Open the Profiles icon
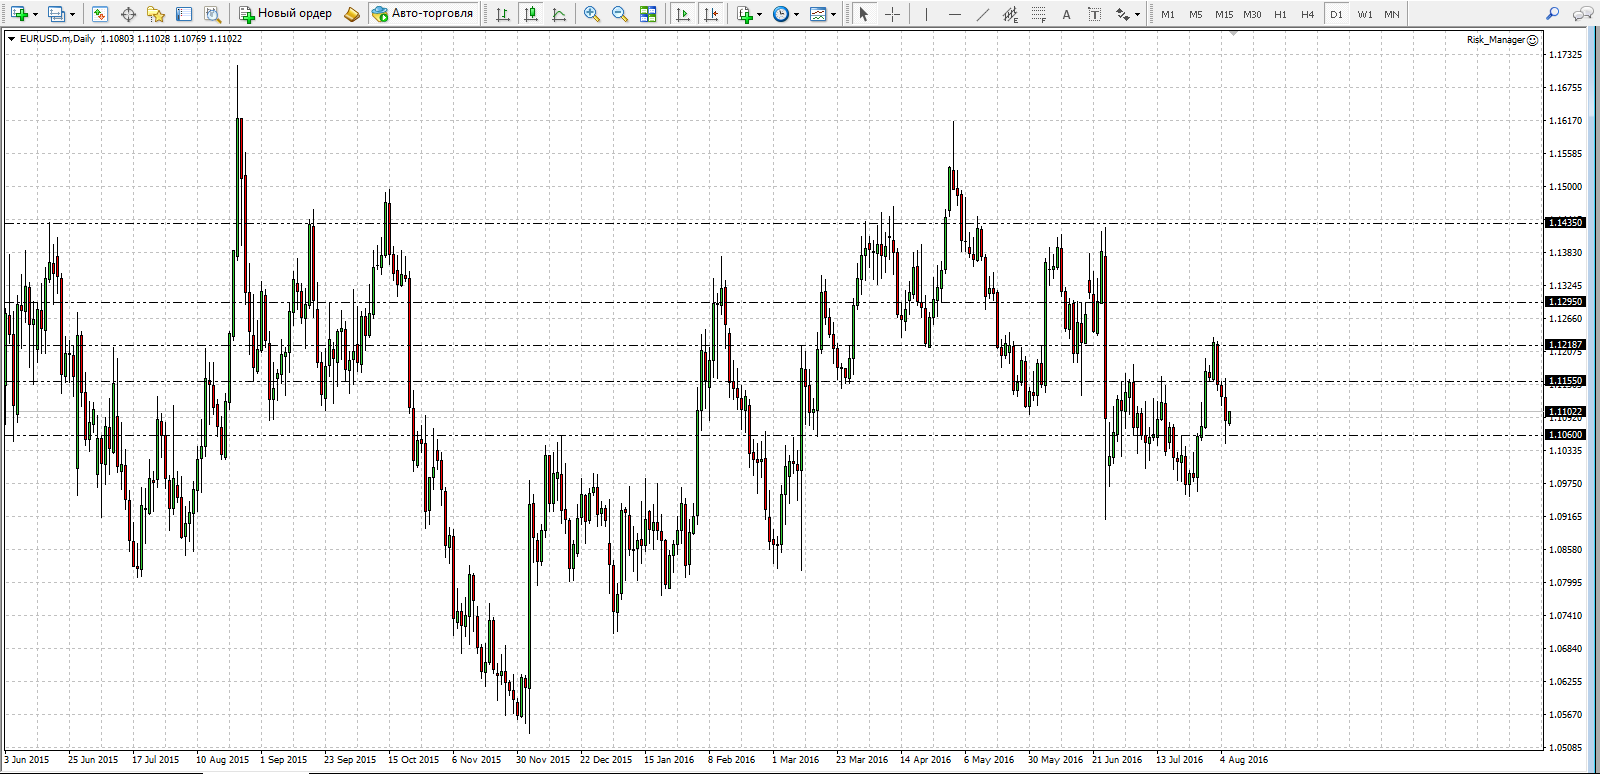The image size is (1600, 774). (x=56, y=14)
